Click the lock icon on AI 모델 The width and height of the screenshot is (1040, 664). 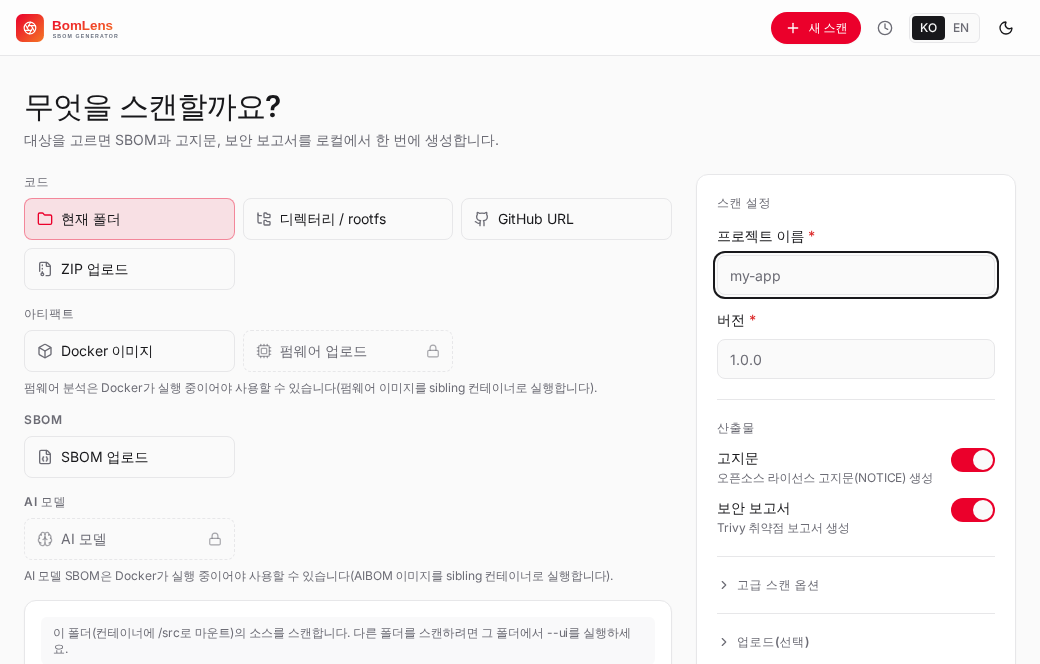(x=215, y=539)
